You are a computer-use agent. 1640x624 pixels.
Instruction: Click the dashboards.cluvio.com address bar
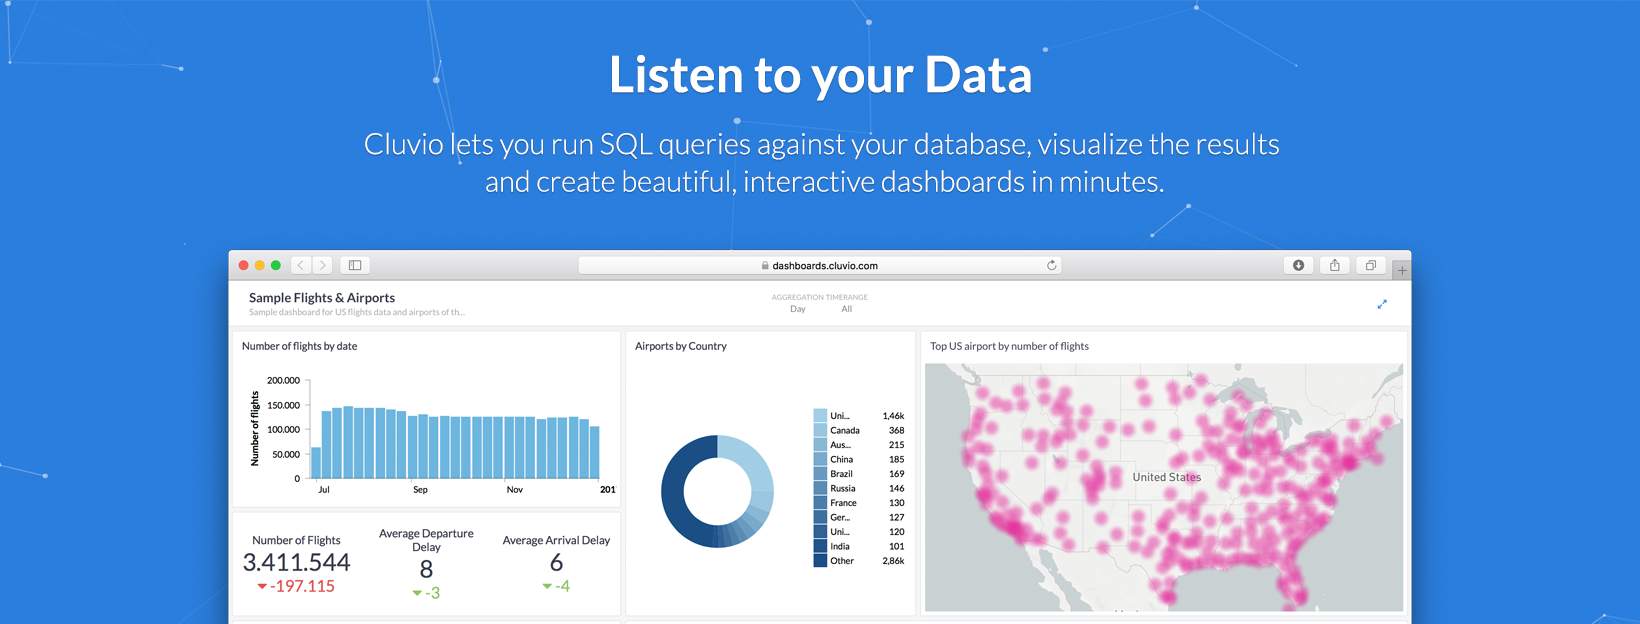point(820,265)
